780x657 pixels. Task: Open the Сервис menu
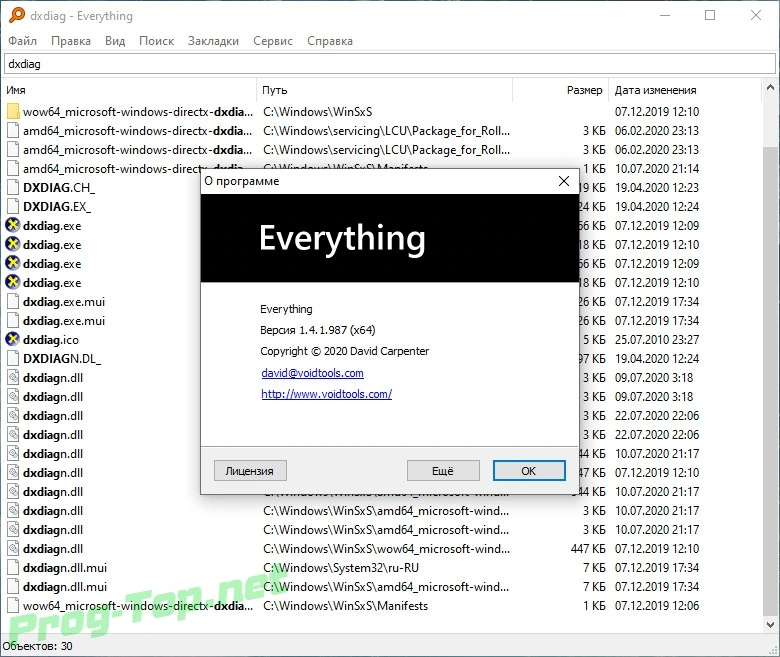[273, 41]
